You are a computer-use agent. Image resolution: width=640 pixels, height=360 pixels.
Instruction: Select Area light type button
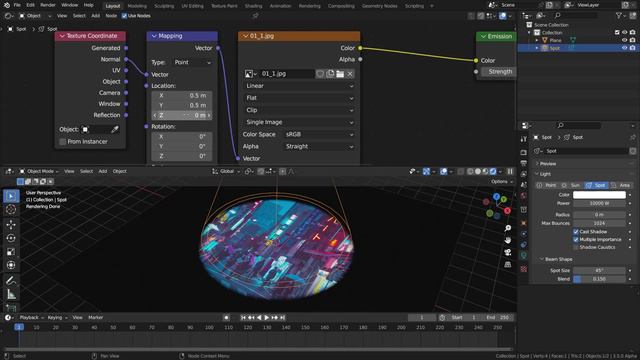click(x=620, y=185)
